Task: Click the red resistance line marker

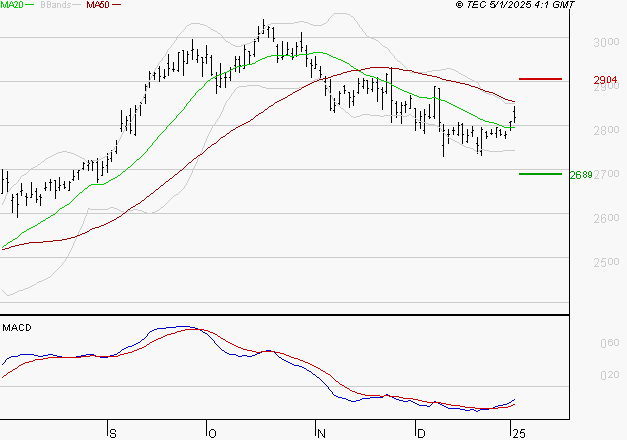Action: coord(540,79)
